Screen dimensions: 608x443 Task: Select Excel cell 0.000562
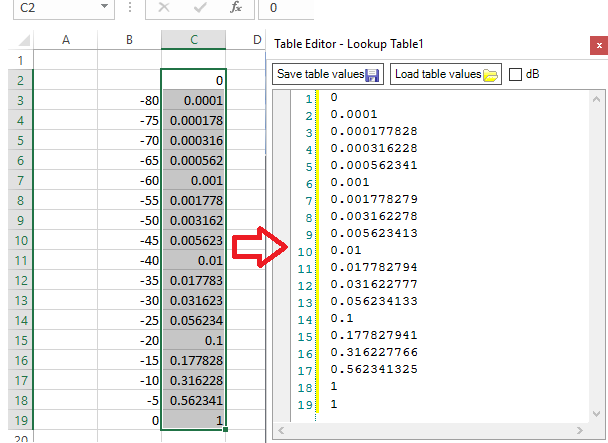point(193,161)
